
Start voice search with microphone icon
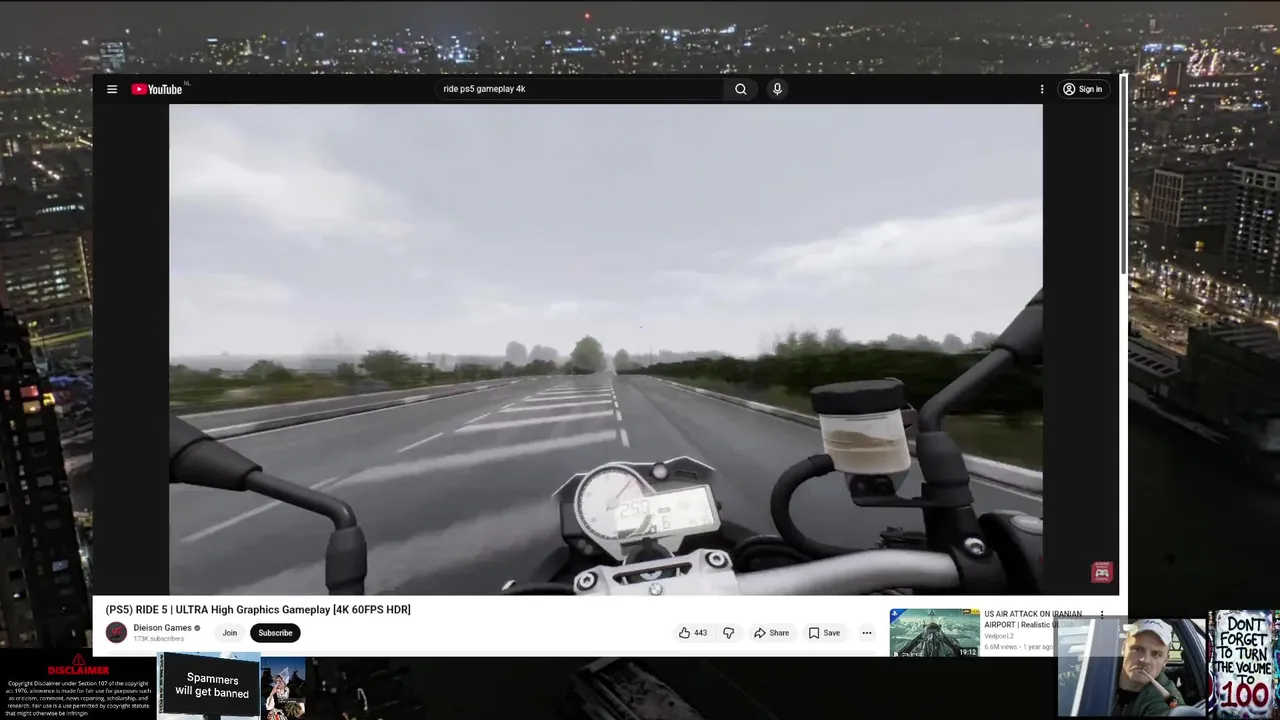[777, 89]
